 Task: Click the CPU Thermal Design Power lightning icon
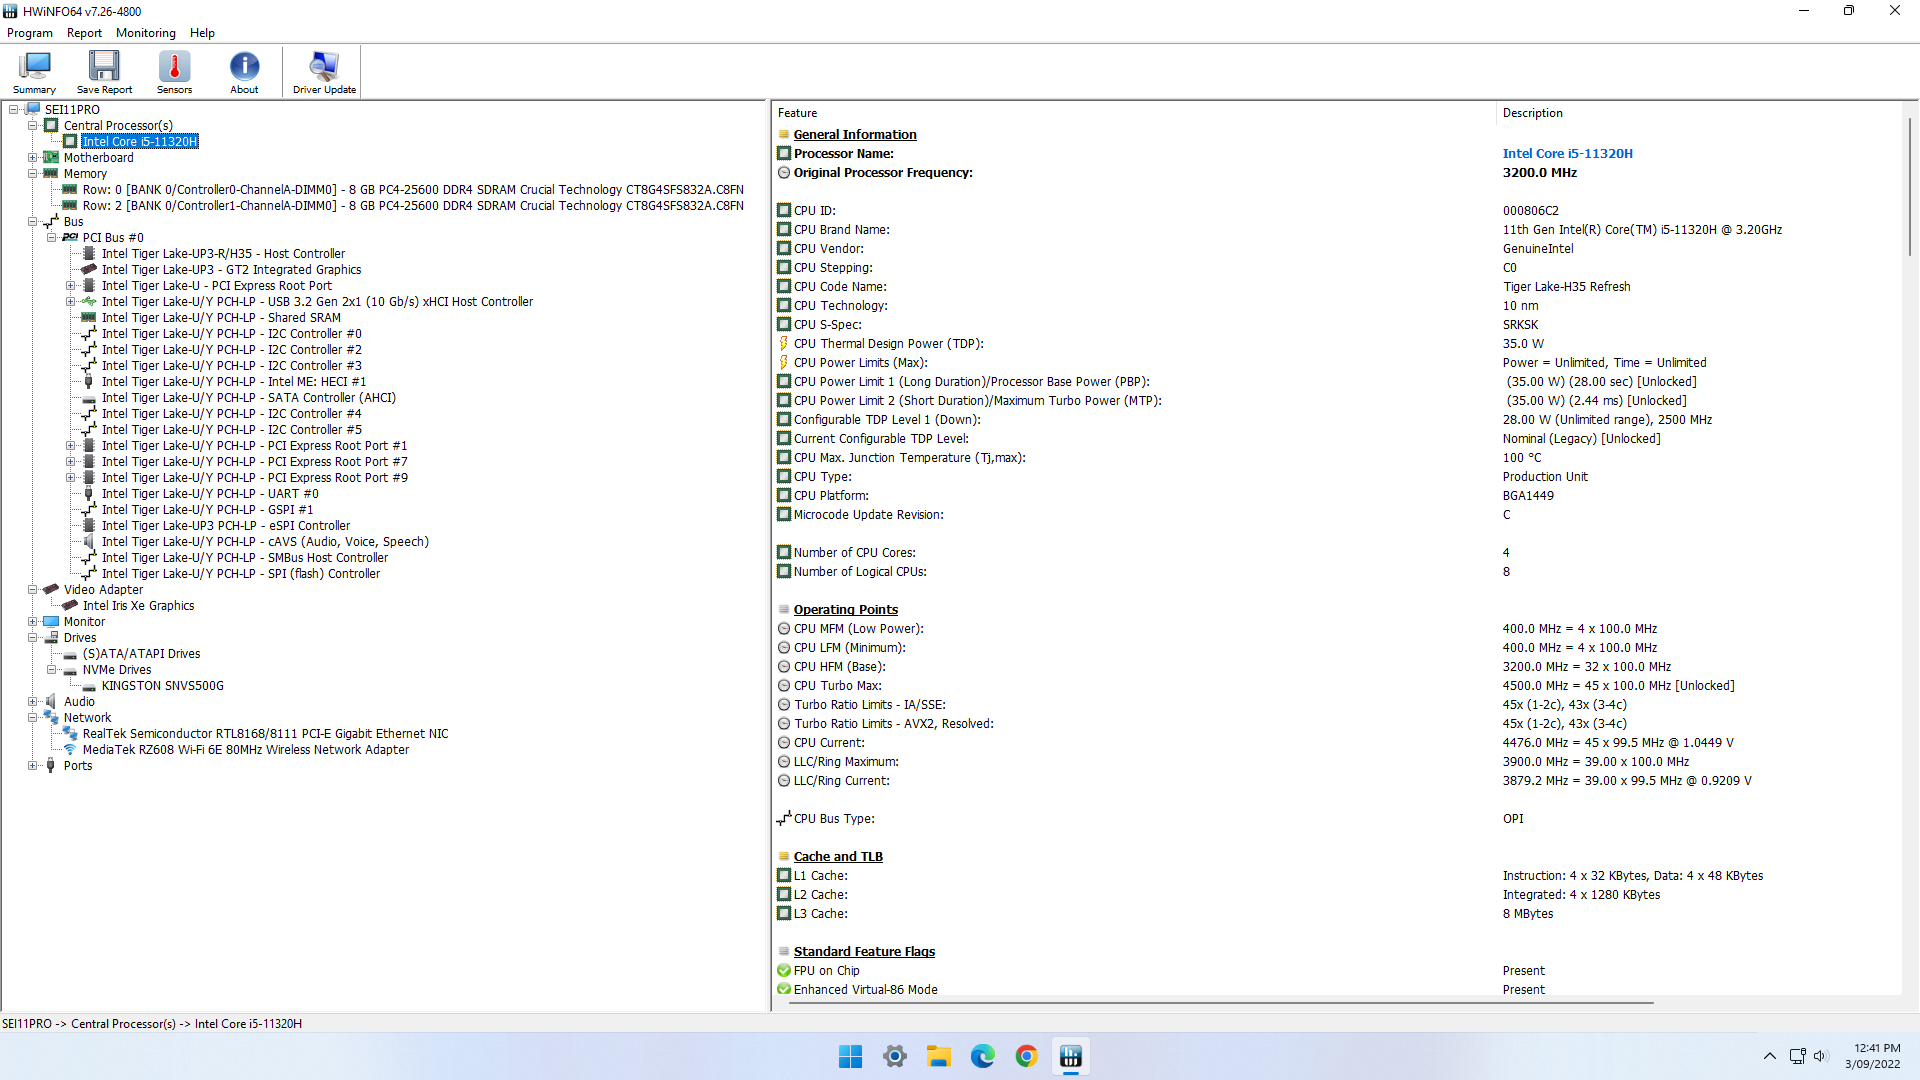point(784,343)
